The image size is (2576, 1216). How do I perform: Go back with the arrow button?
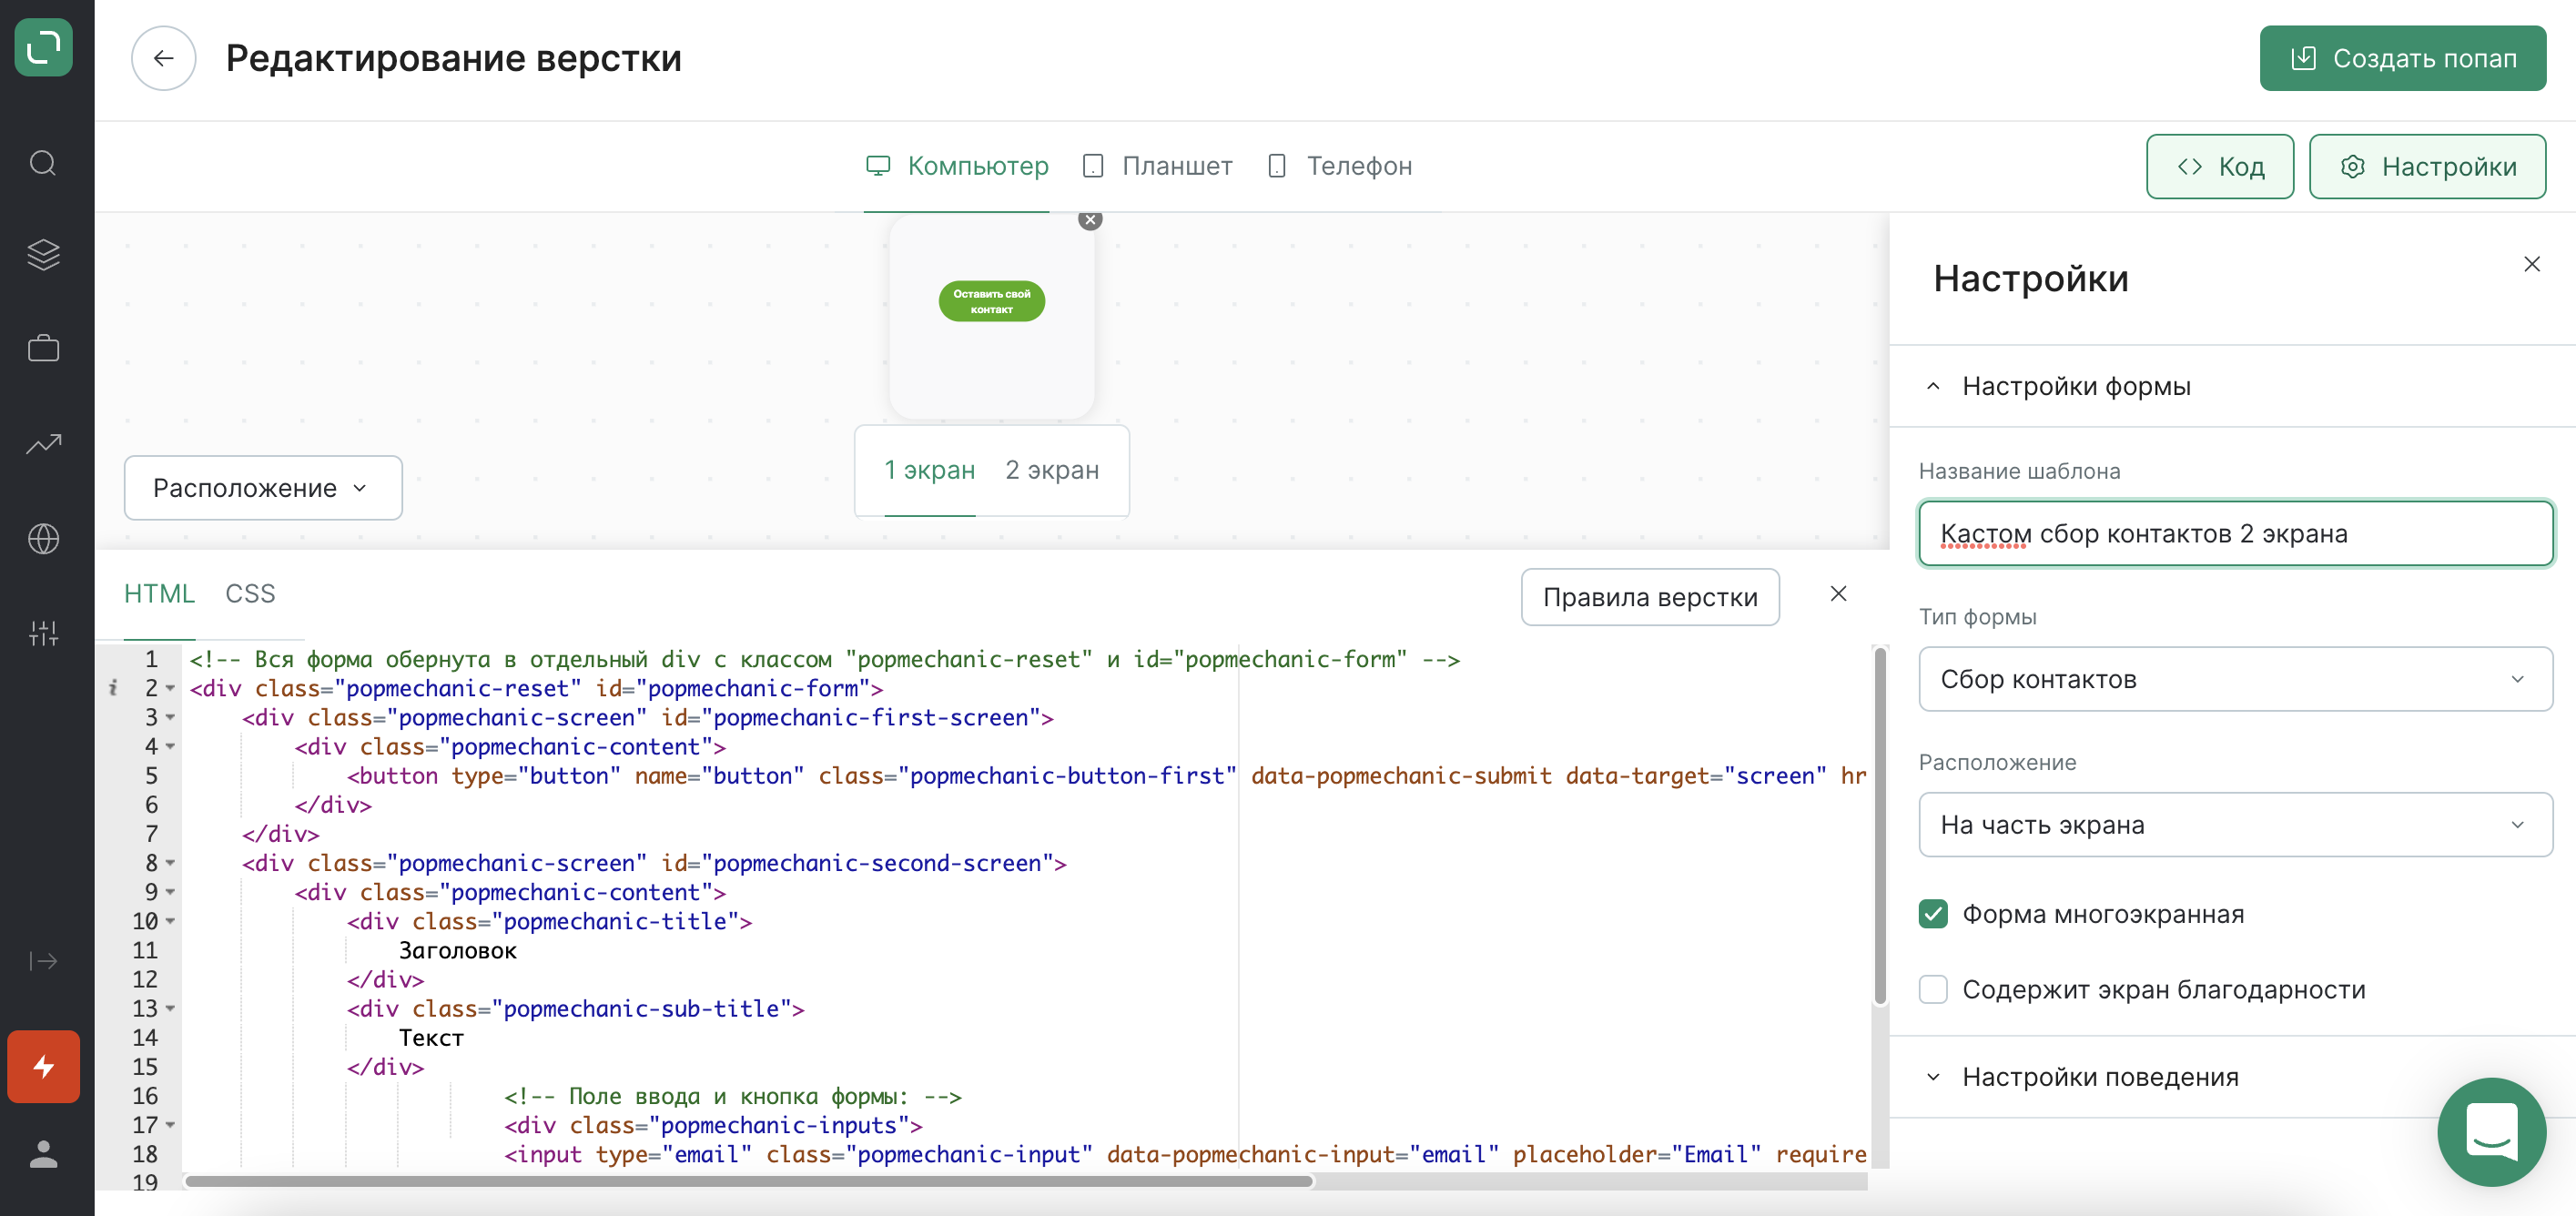click(163, 58)
